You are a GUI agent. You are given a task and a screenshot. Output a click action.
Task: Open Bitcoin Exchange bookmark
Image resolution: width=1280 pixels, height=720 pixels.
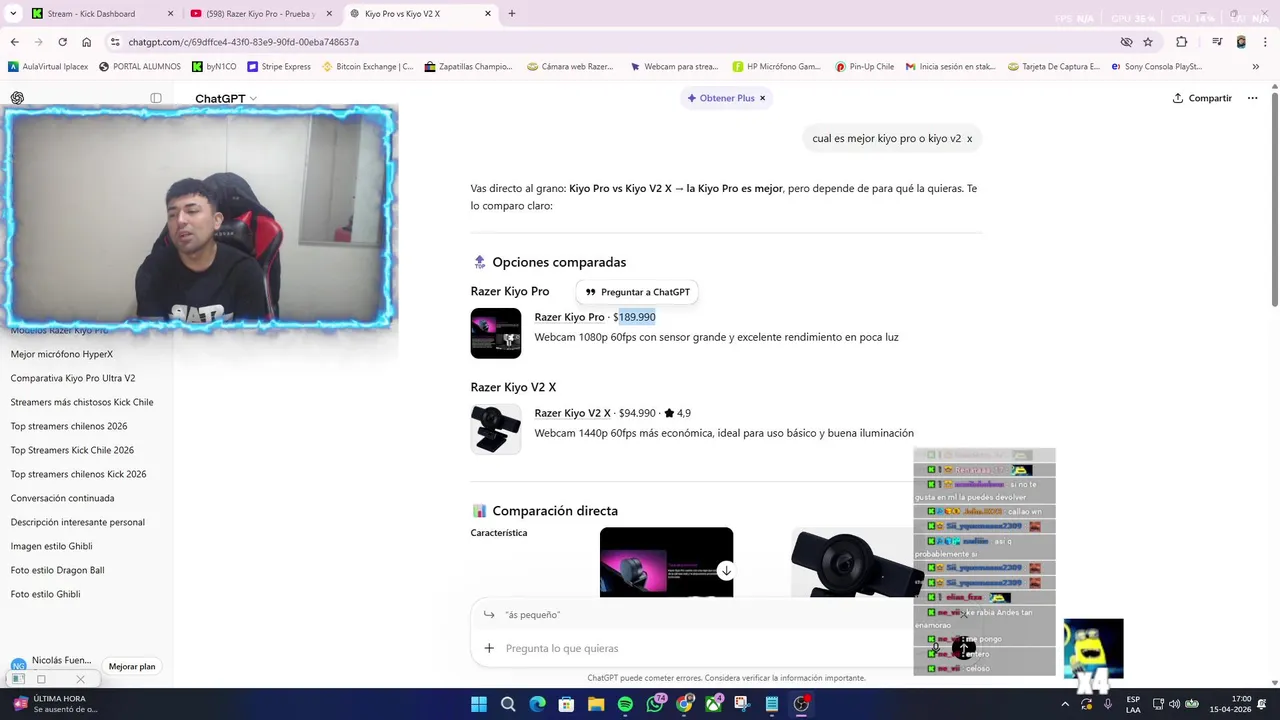tap(367, 67)
